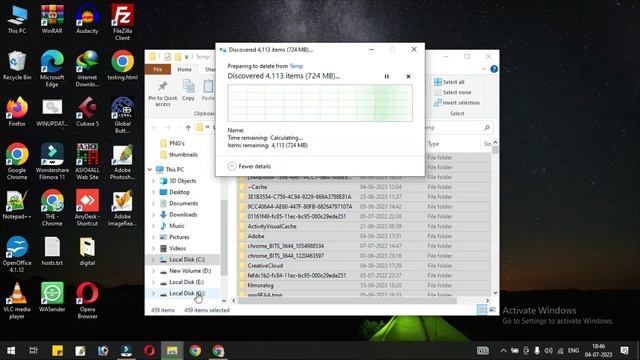
Task: Click the delete progress graph
Action: 320,103
